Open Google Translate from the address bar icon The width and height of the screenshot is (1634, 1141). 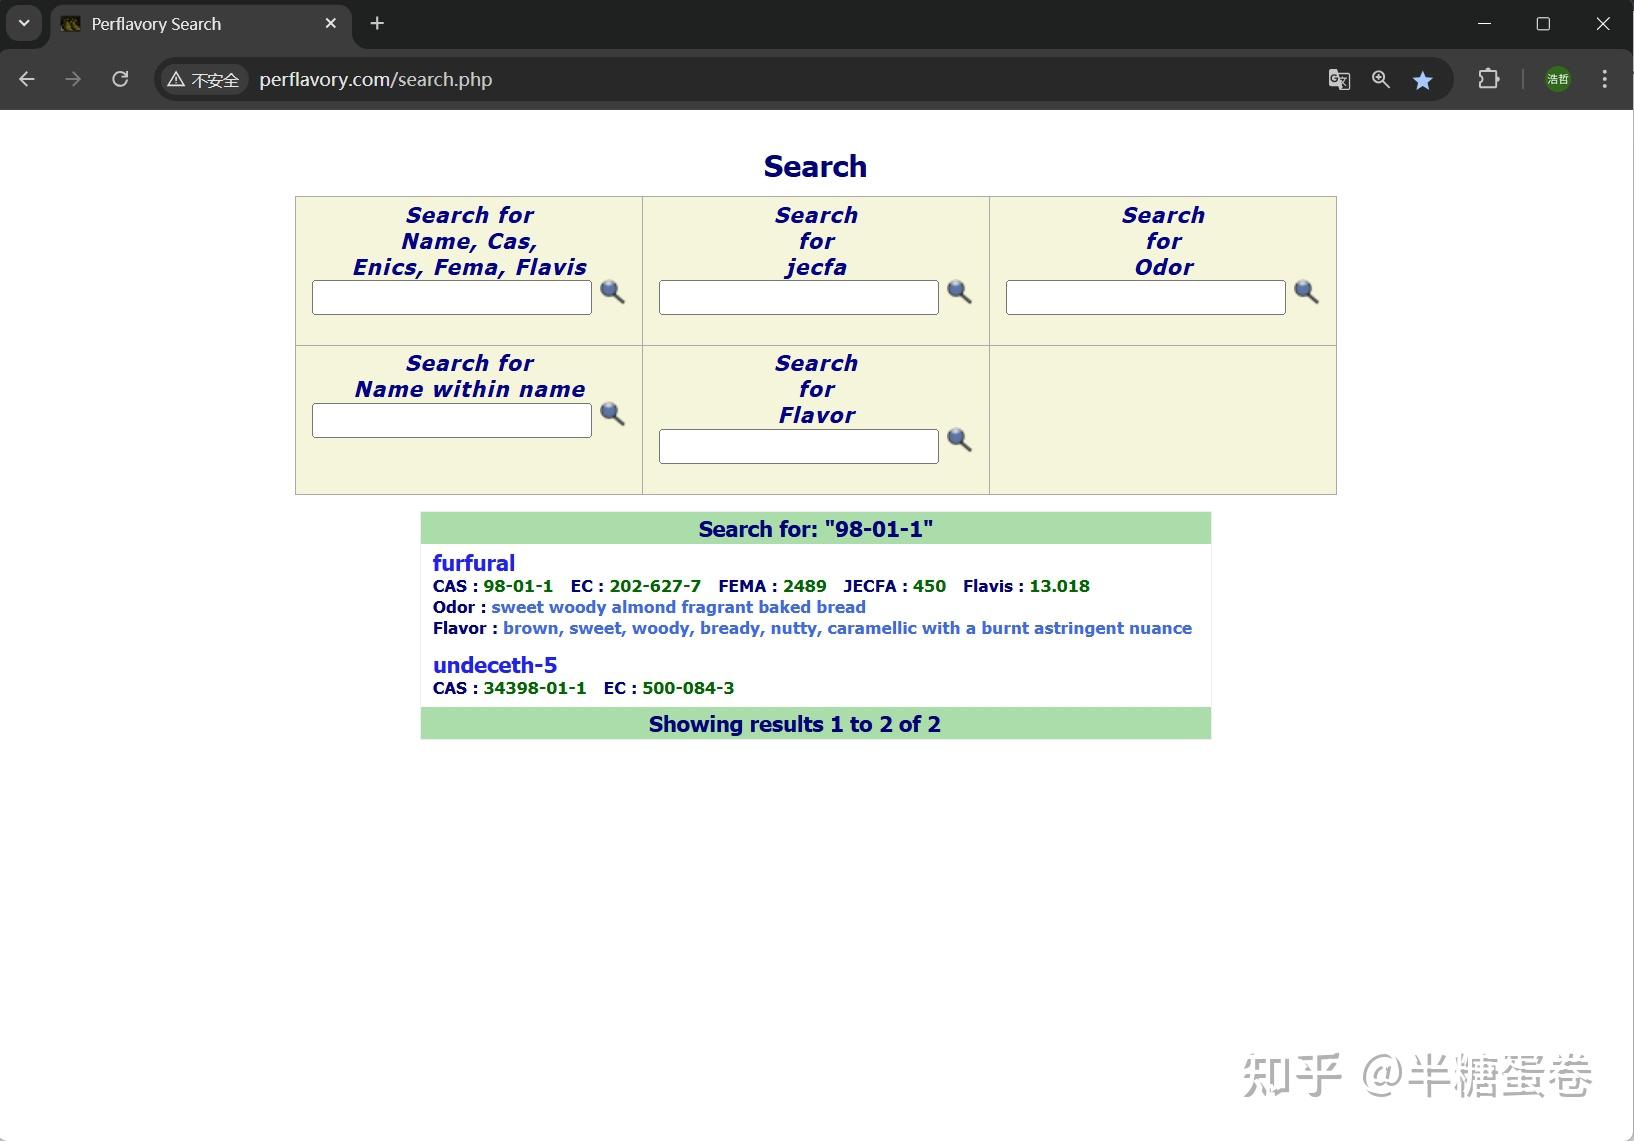point(1339,79)
